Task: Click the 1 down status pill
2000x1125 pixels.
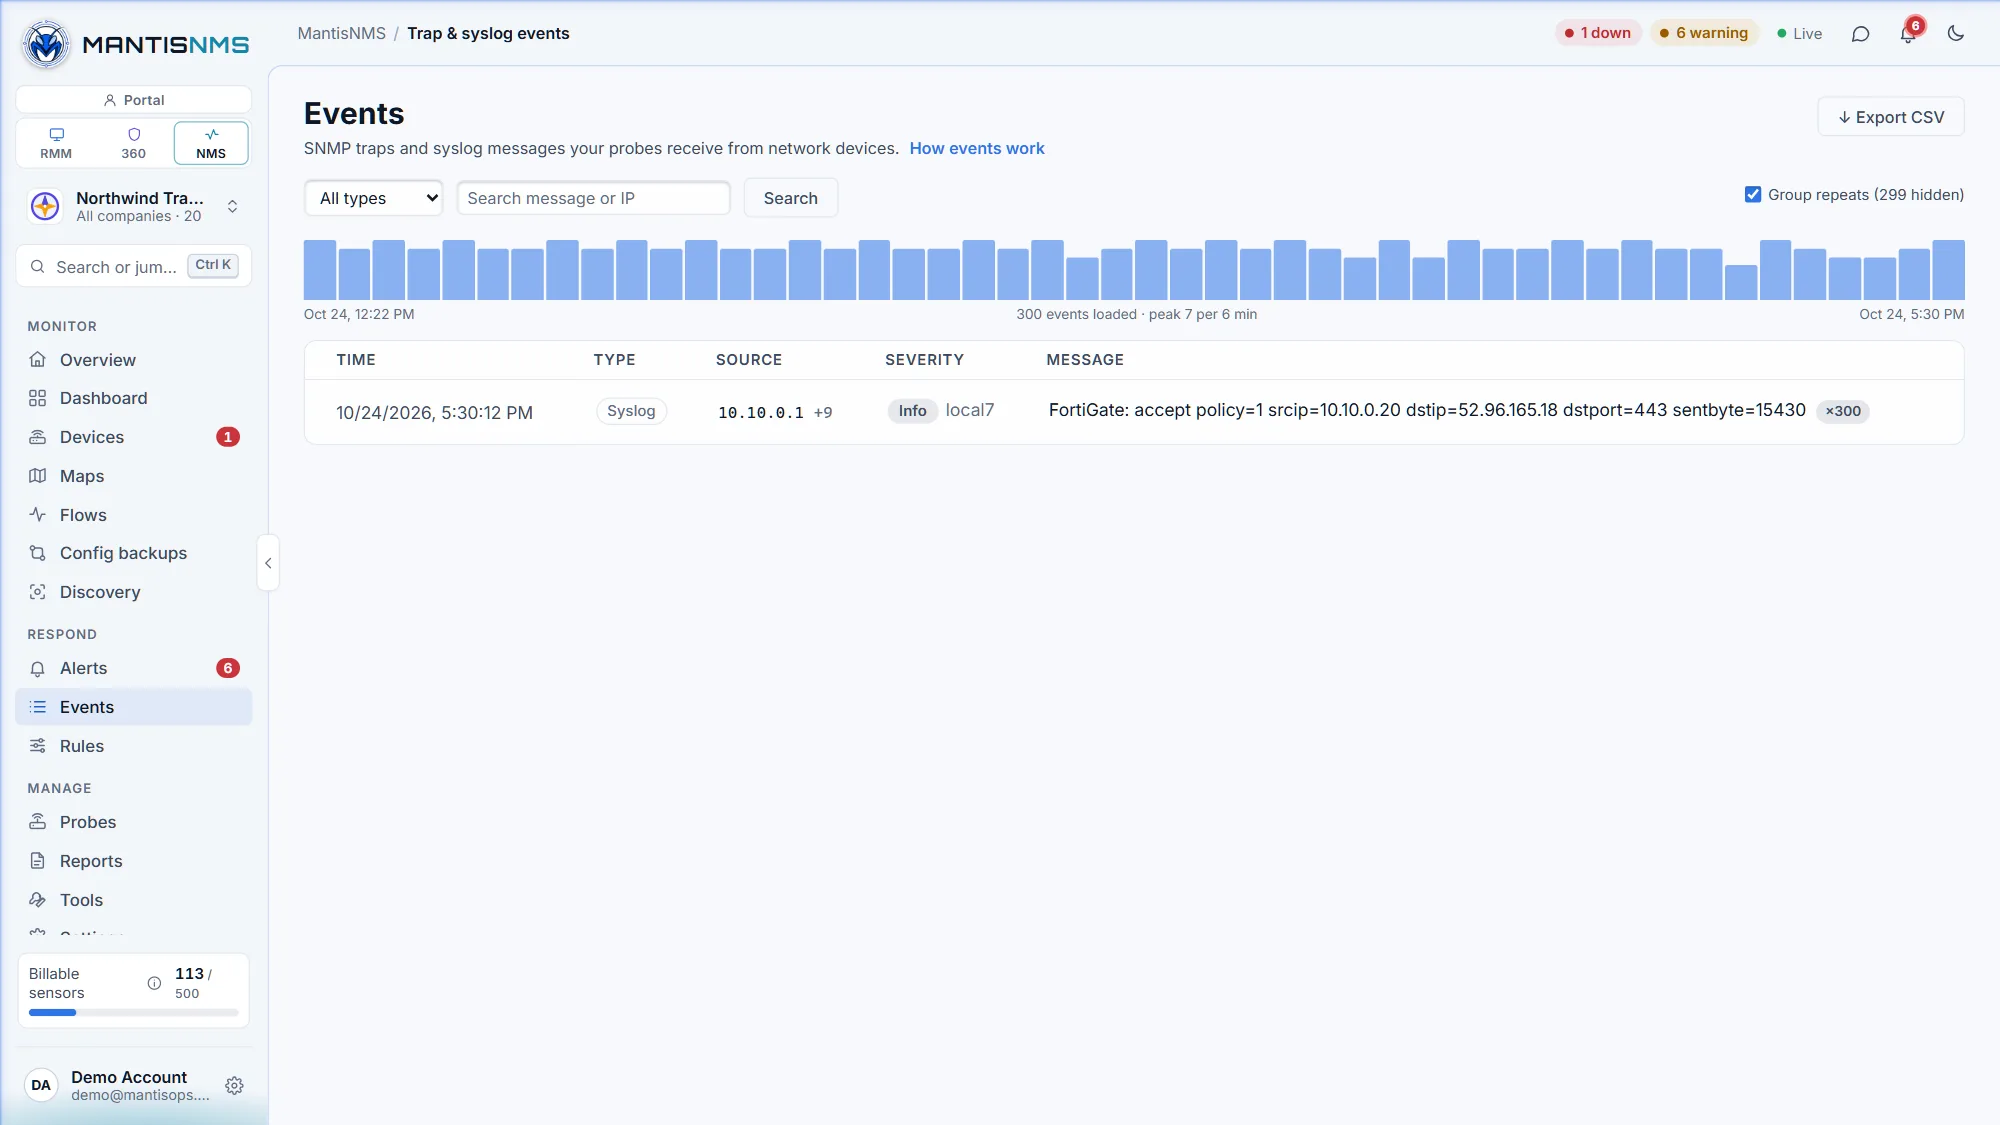Action: (1598, 33)
